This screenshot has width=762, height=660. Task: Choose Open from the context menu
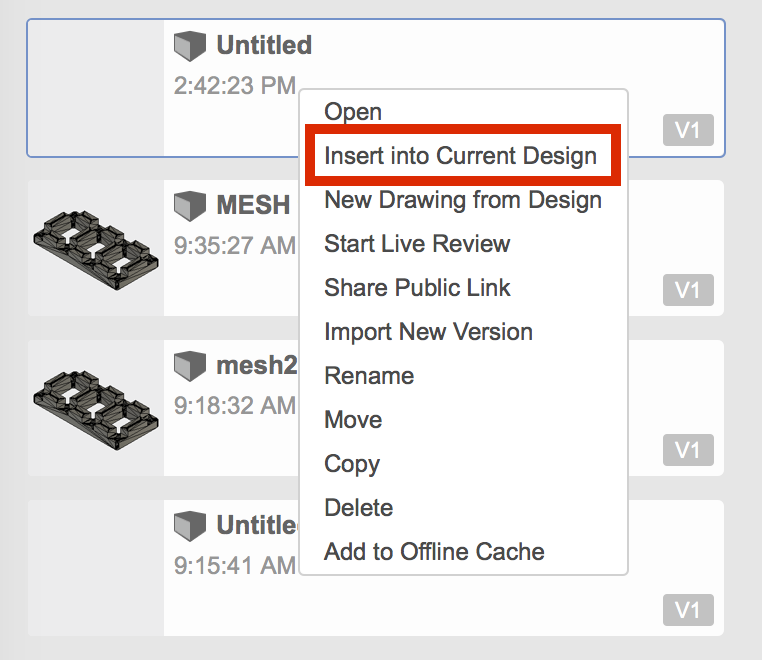point(353,112)
